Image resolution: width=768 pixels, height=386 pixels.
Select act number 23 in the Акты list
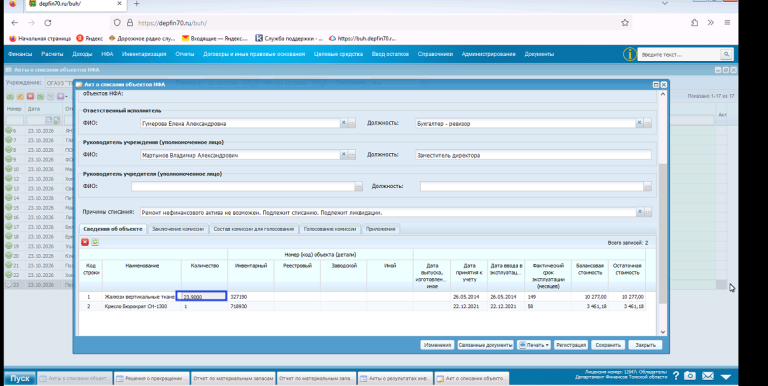(x=16, y=285)
